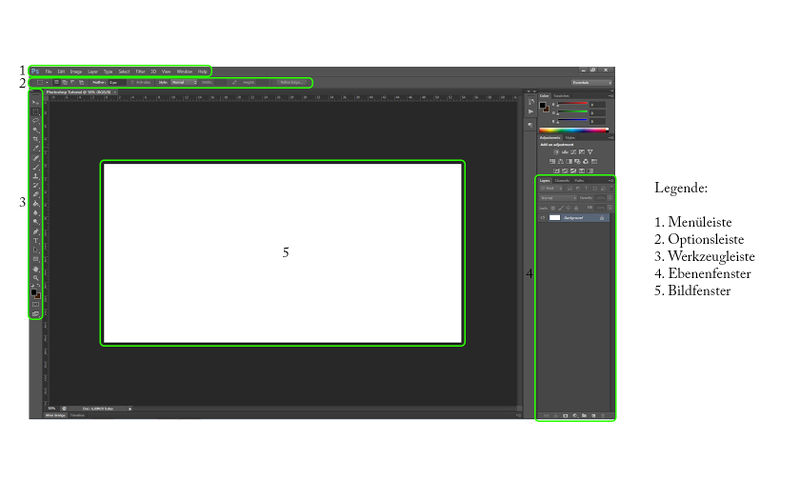This screenshot has height=500, width=800.
Task: Select the Move tool
Action: (x=36, y=102)
